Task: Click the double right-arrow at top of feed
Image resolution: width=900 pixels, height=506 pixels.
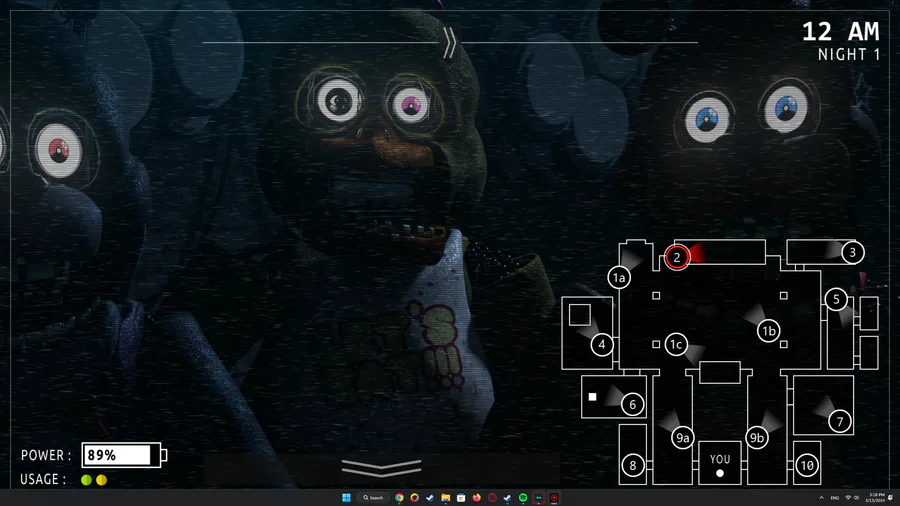Action: point(449,42)
